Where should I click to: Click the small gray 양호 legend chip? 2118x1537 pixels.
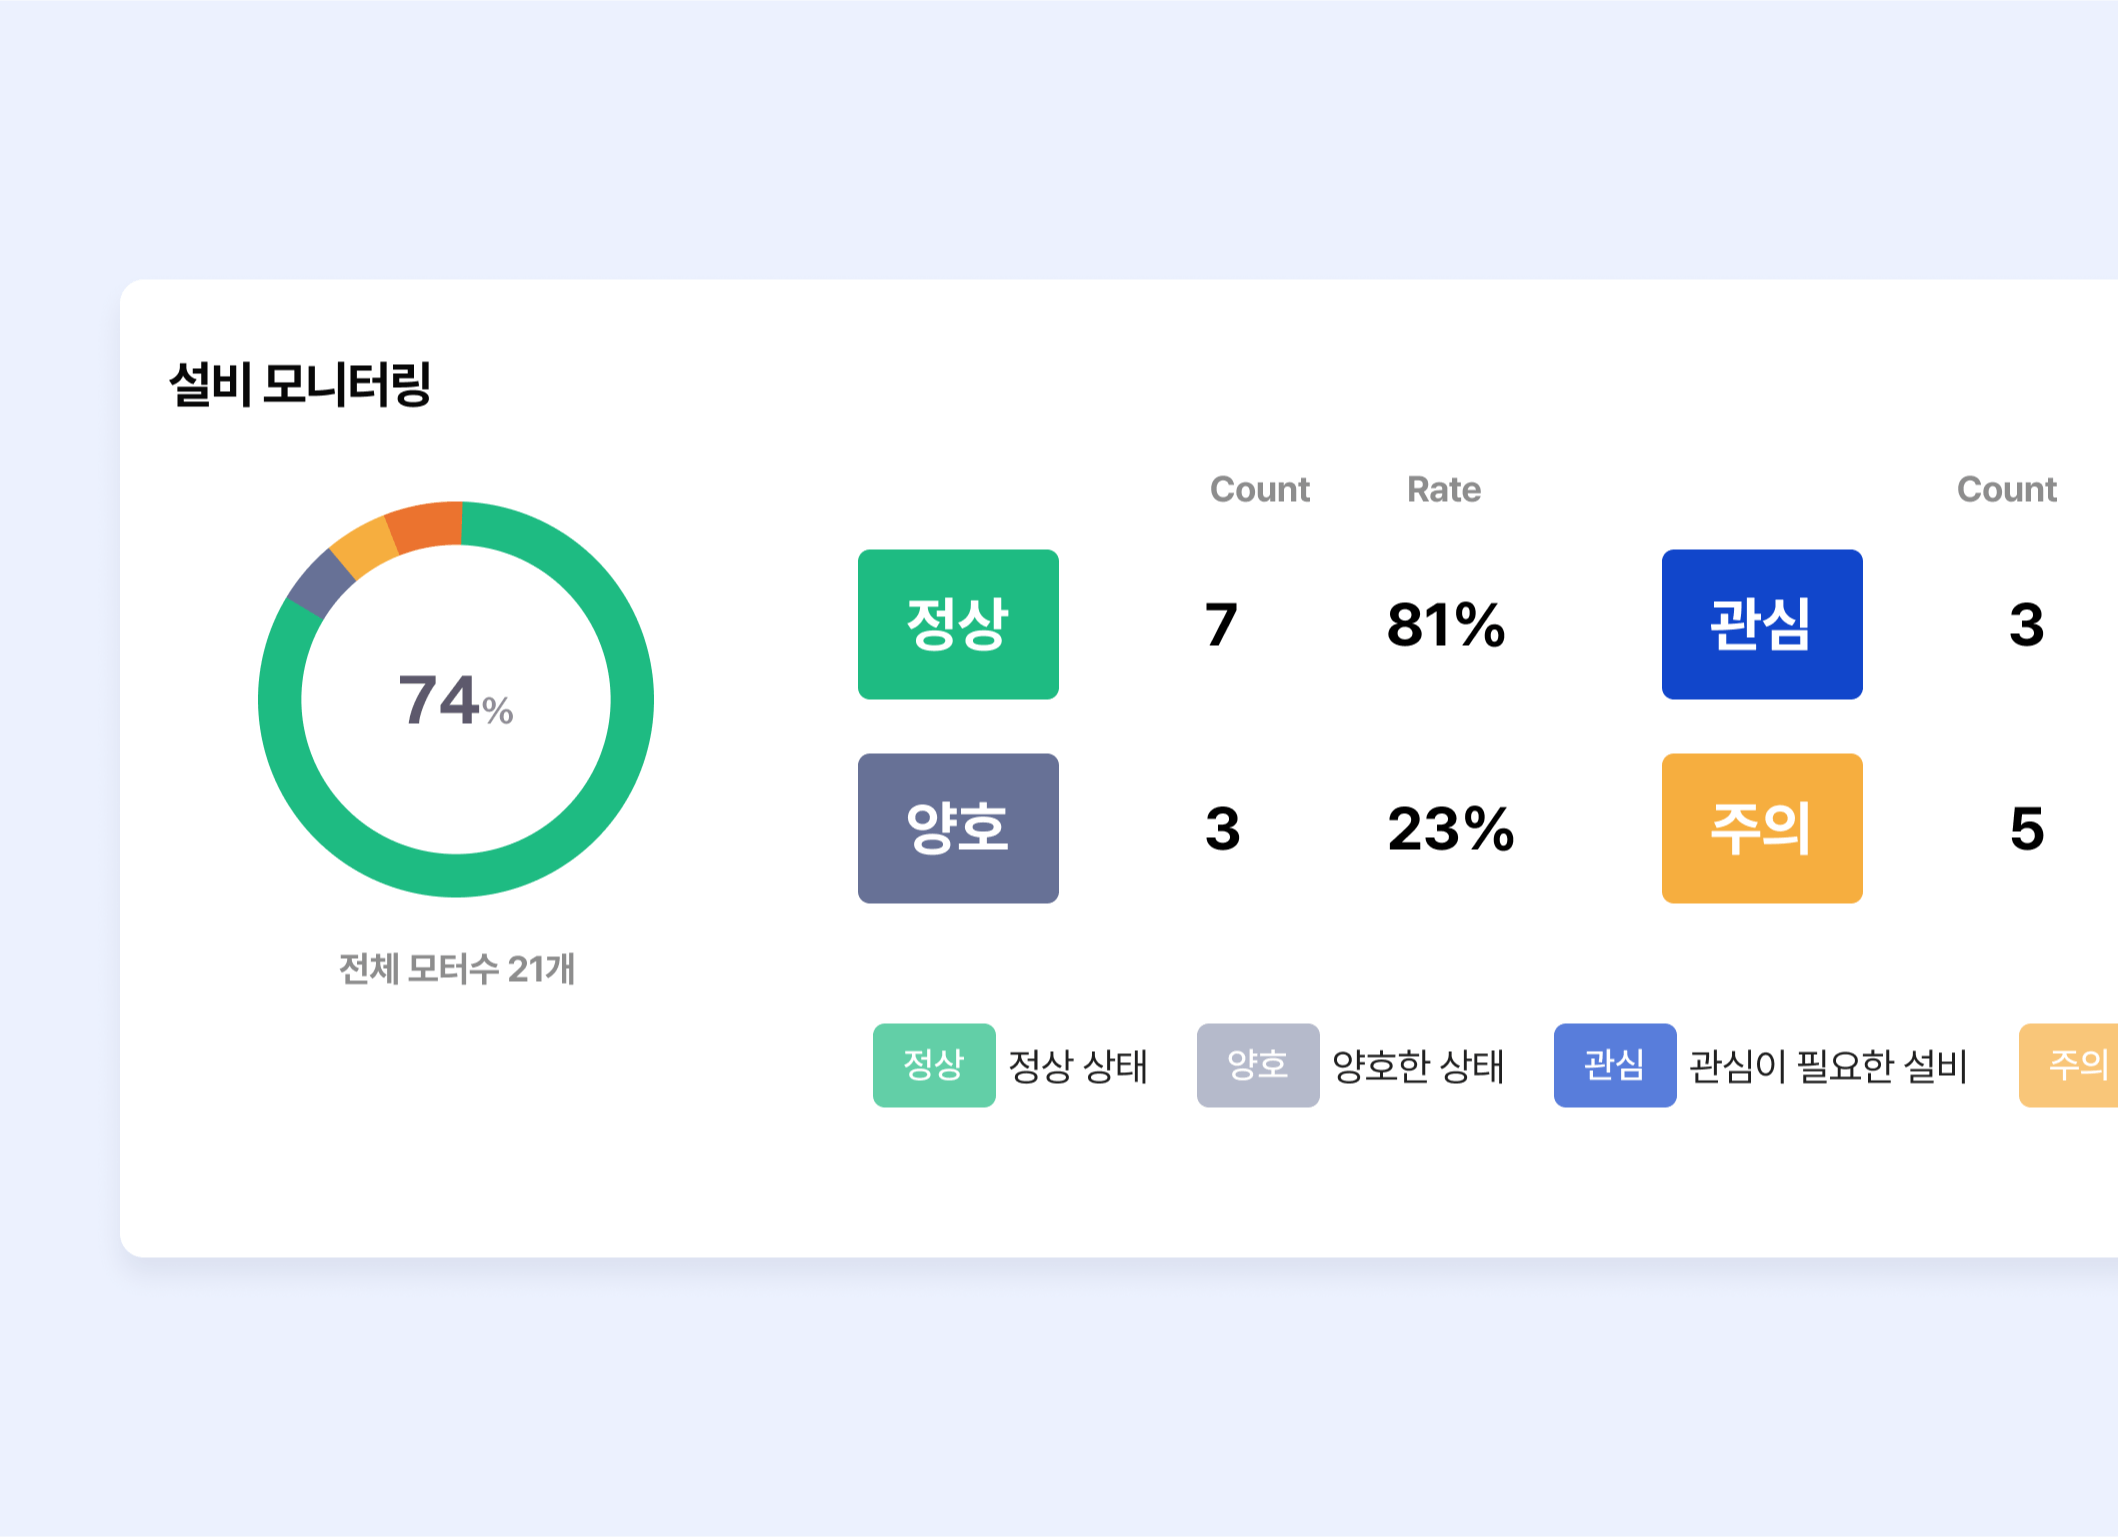(1258, 1065)
